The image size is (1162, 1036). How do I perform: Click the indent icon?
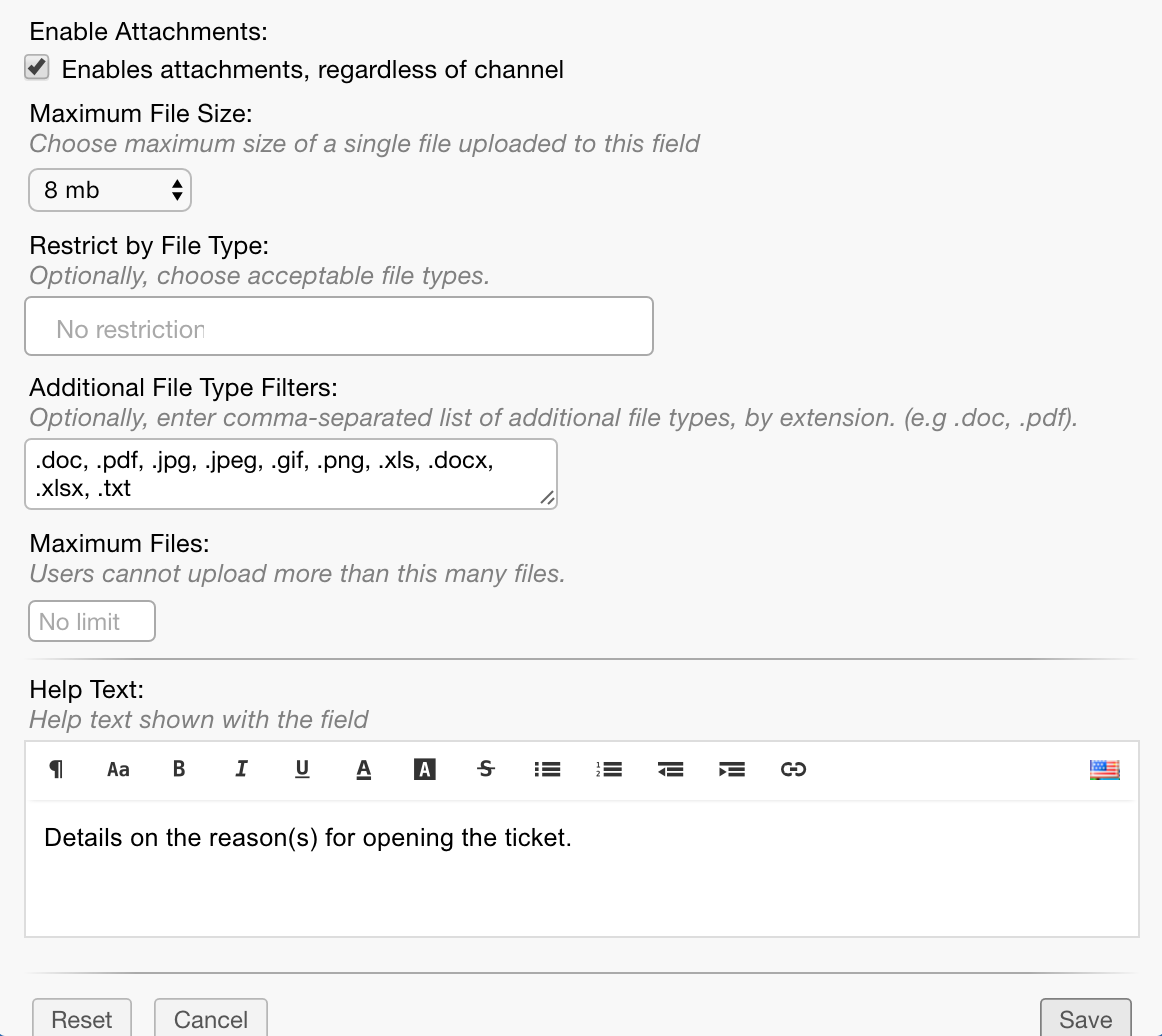click(x=732, y=769)
